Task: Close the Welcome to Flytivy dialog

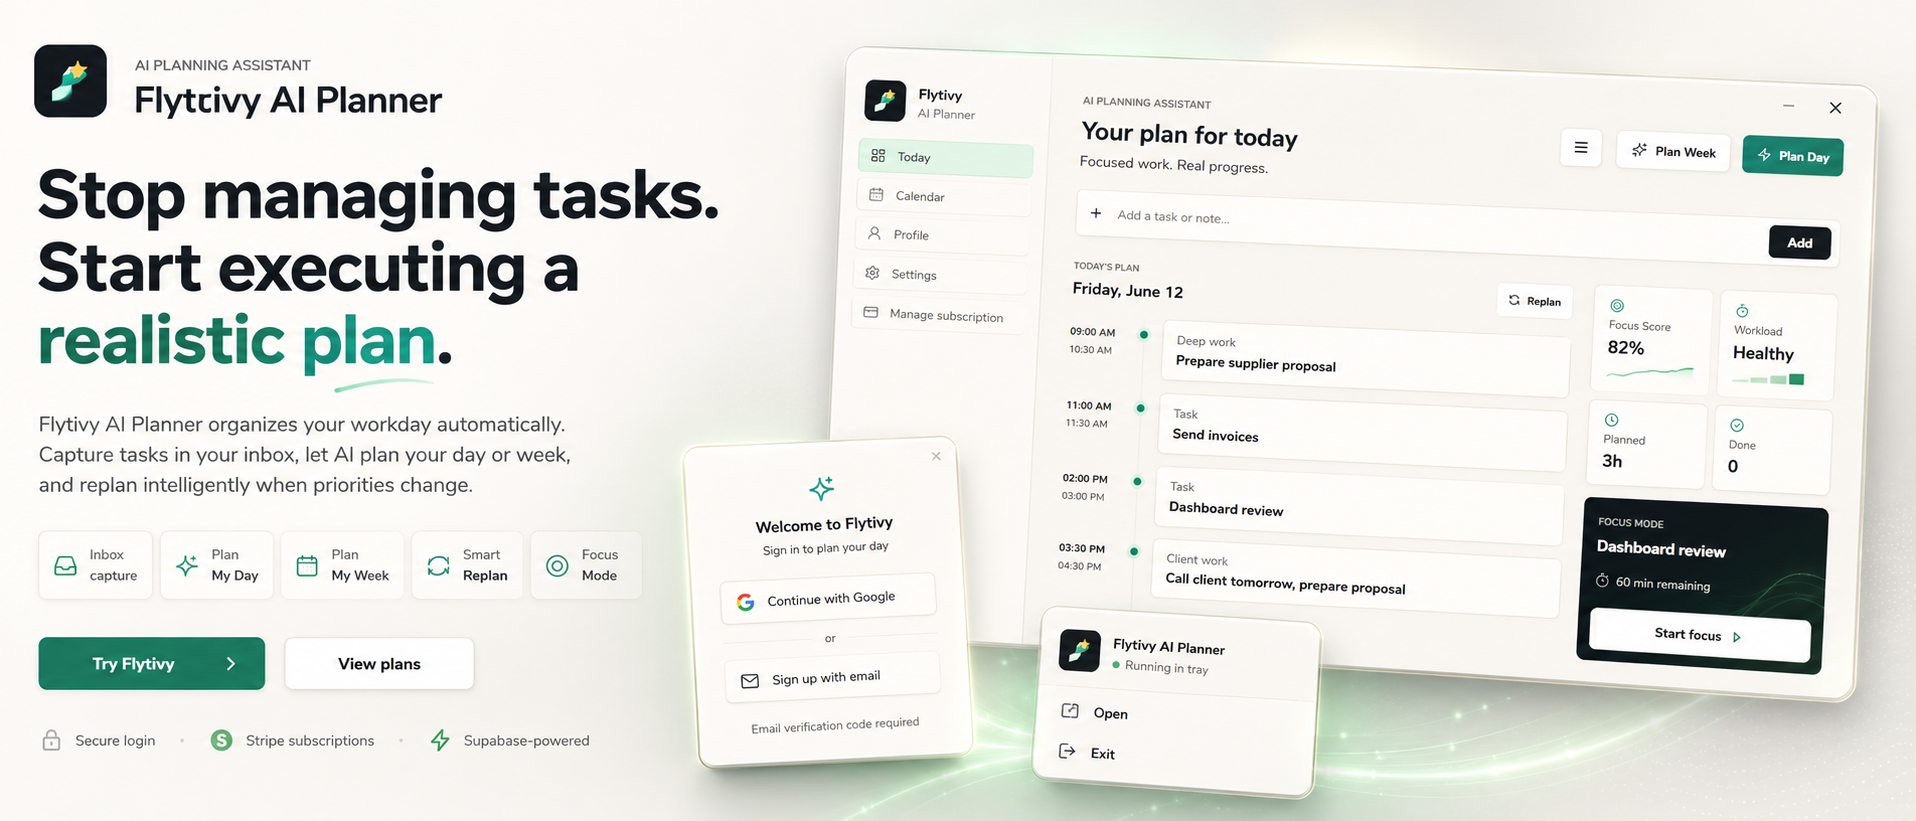Action: 936,456
